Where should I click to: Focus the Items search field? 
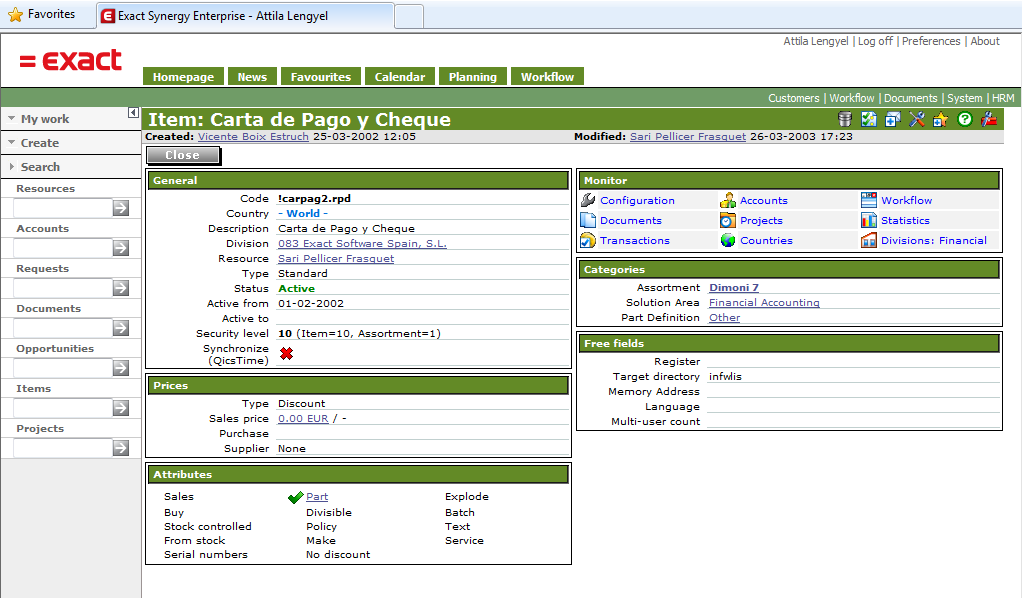pos(63,408)
